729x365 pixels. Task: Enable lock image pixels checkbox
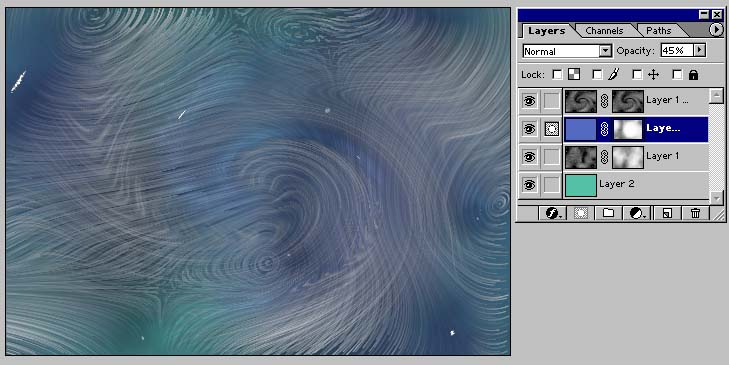[x=597, y=74]
